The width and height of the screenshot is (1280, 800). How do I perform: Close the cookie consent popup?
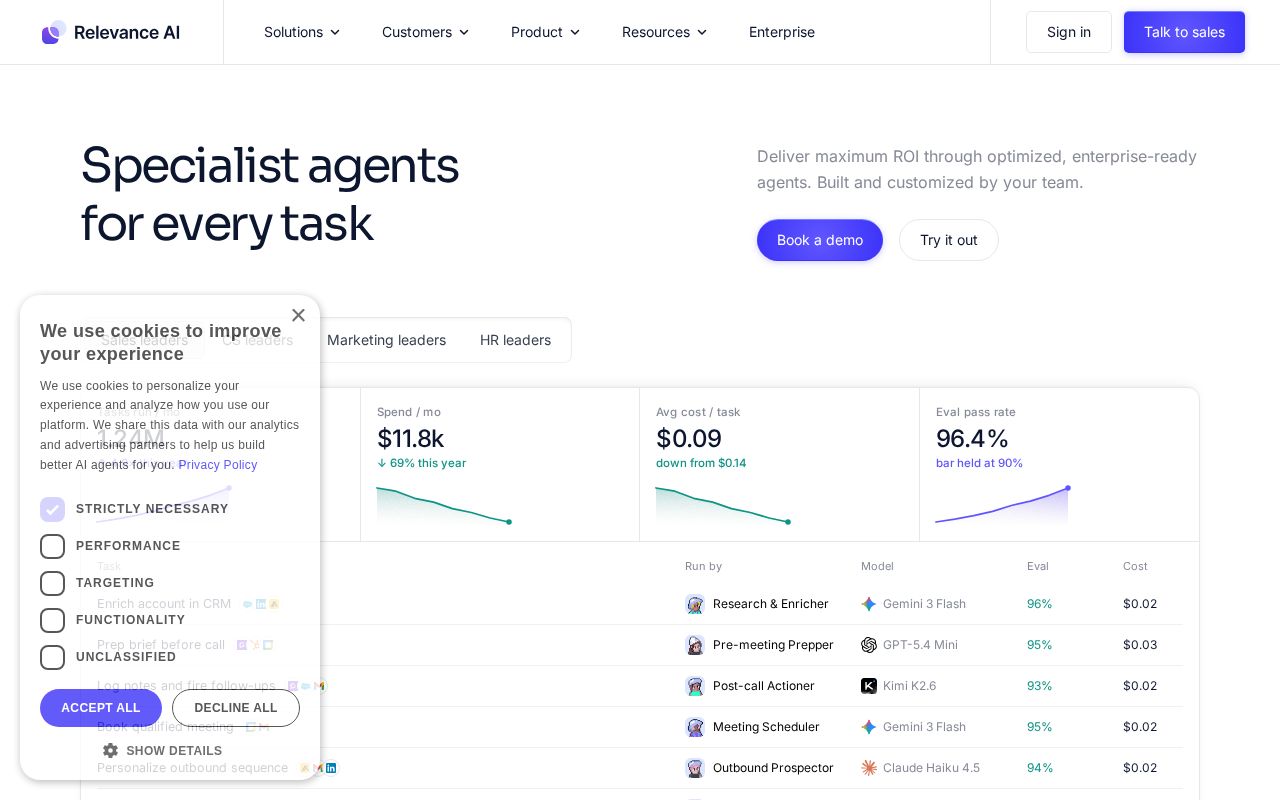click(298, 315)
